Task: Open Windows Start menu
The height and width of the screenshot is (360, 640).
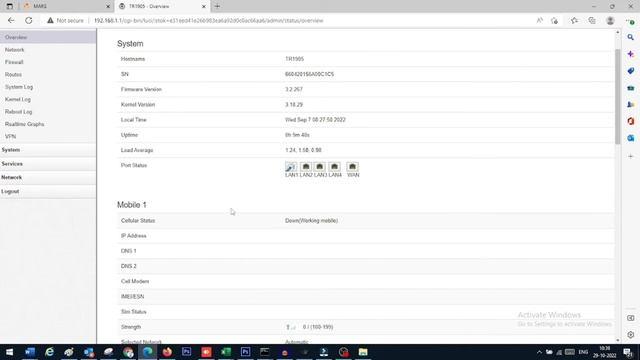Action: pyautogui.click(x=9, y=352)
